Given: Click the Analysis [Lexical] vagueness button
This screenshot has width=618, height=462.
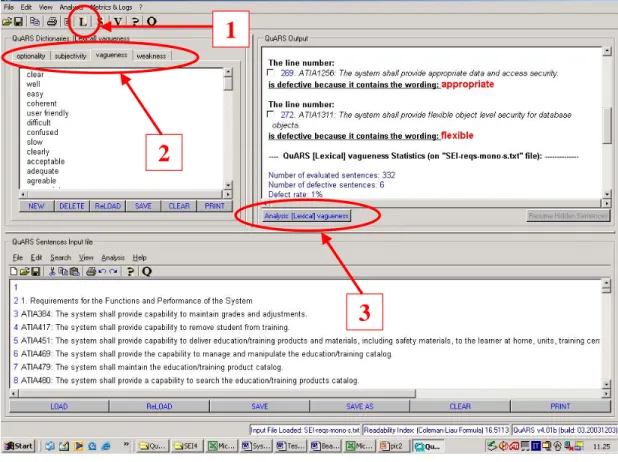Looking at the screenshot, I should click(307, 216).
